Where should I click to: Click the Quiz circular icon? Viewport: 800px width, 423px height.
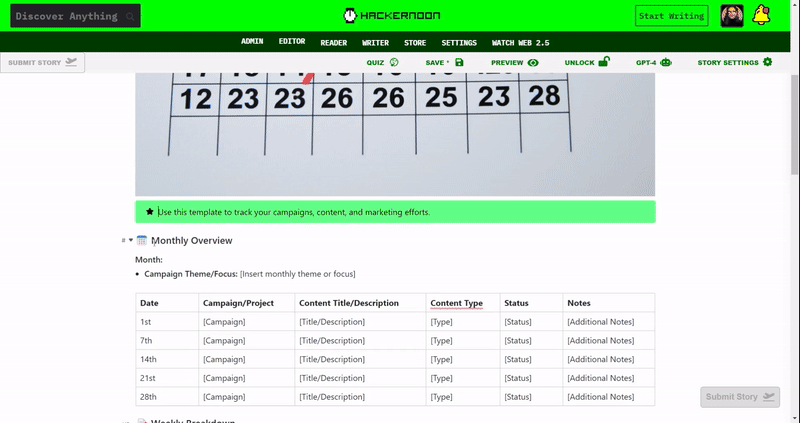[x=394, y=62]
